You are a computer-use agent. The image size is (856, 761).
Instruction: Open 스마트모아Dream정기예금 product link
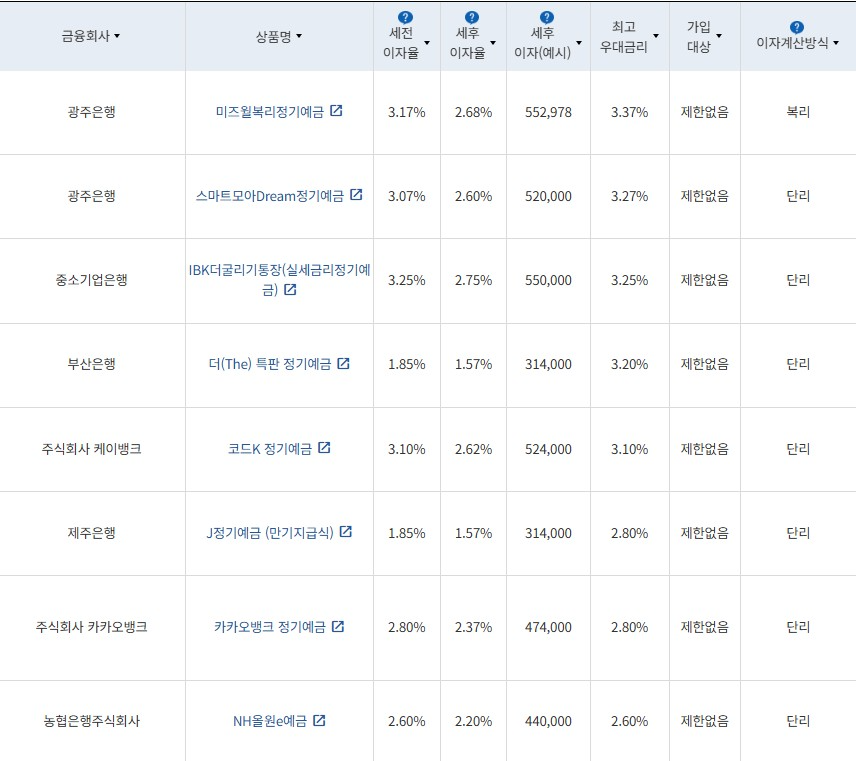(270, 196)
